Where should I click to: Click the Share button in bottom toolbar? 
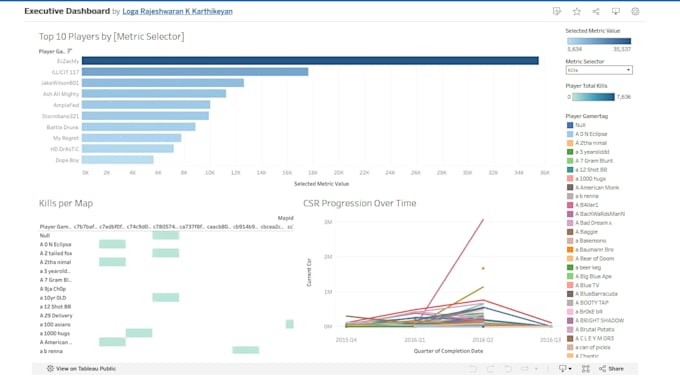(611, 369)
